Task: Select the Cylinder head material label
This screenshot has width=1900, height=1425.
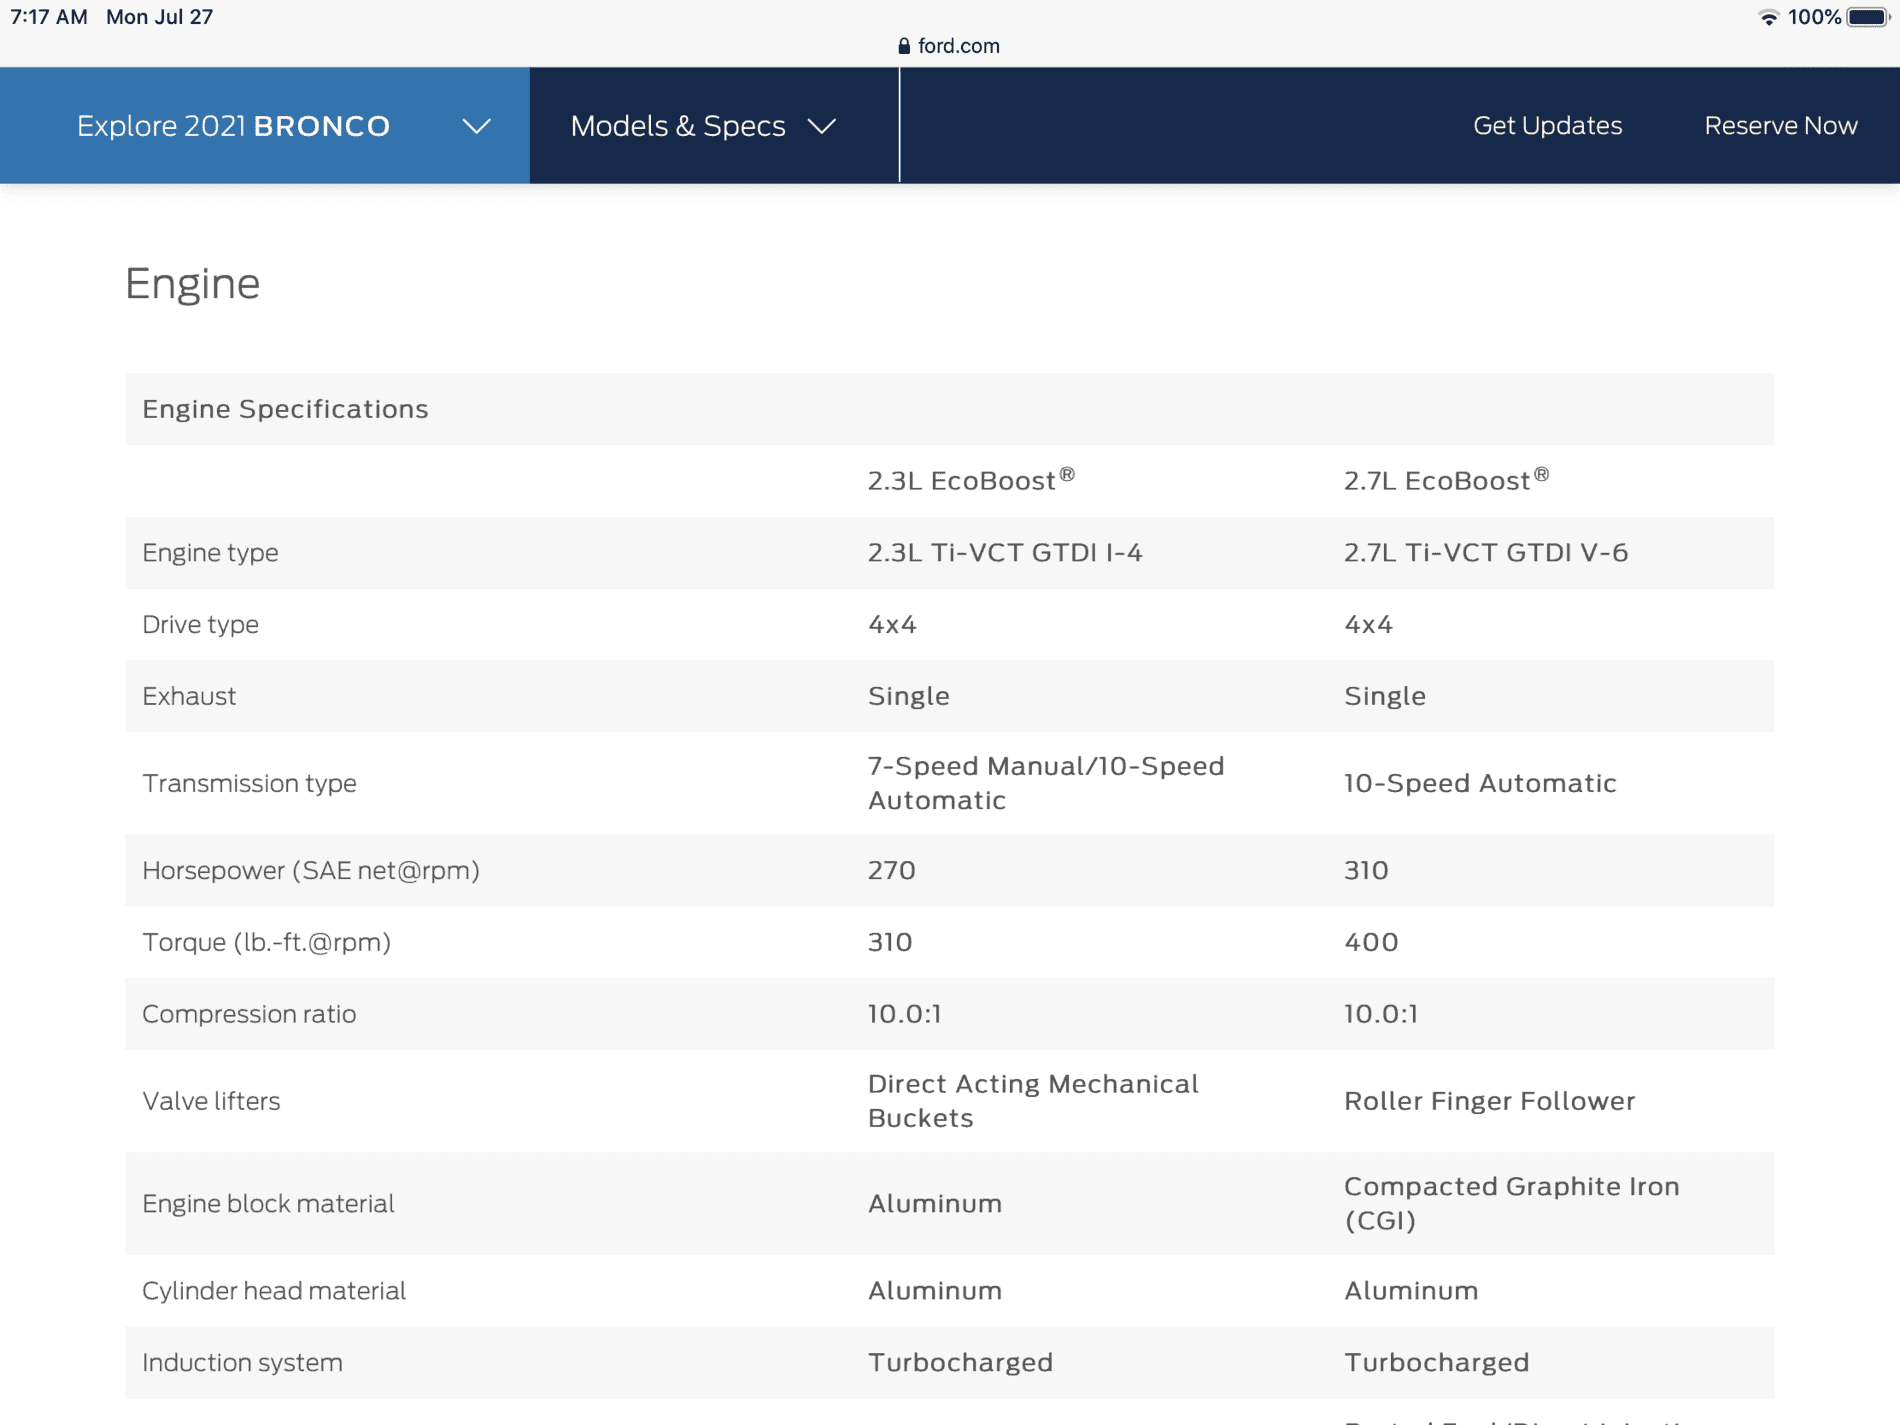Action: click(x=274, y=1291)
